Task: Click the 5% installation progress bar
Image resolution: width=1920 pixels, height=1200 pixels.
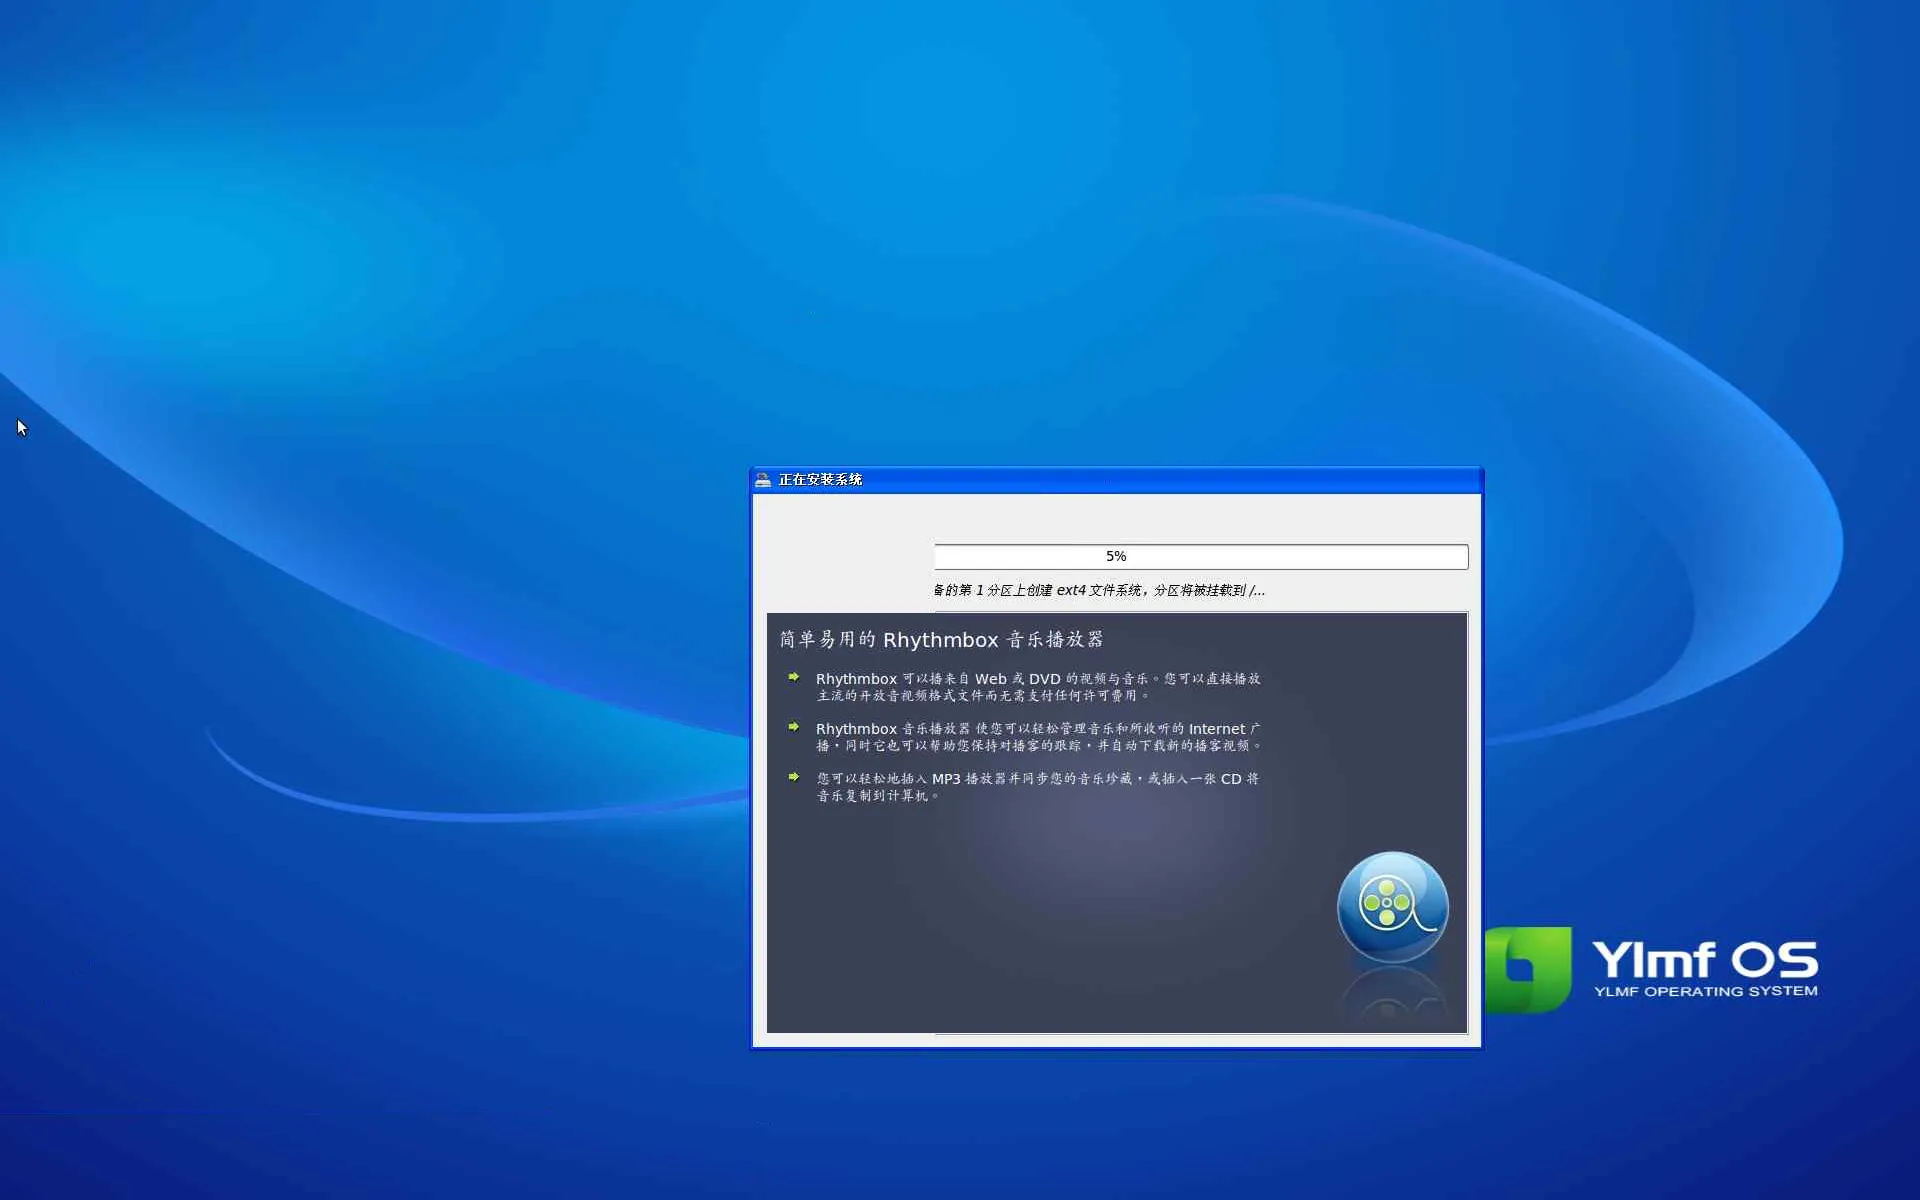Action: point(1200,556)
